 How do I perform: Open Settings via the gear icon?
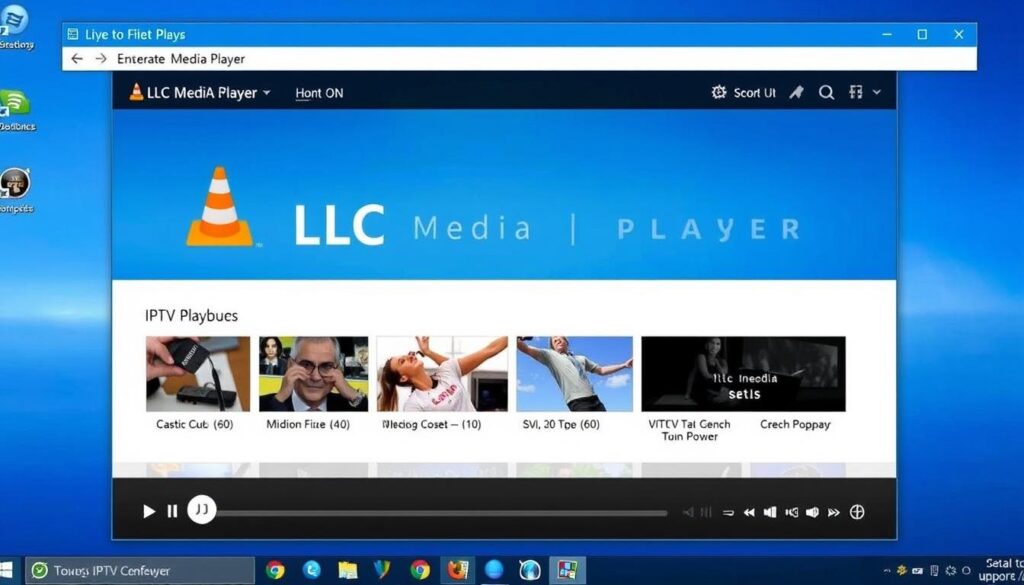tap(719, 93)
